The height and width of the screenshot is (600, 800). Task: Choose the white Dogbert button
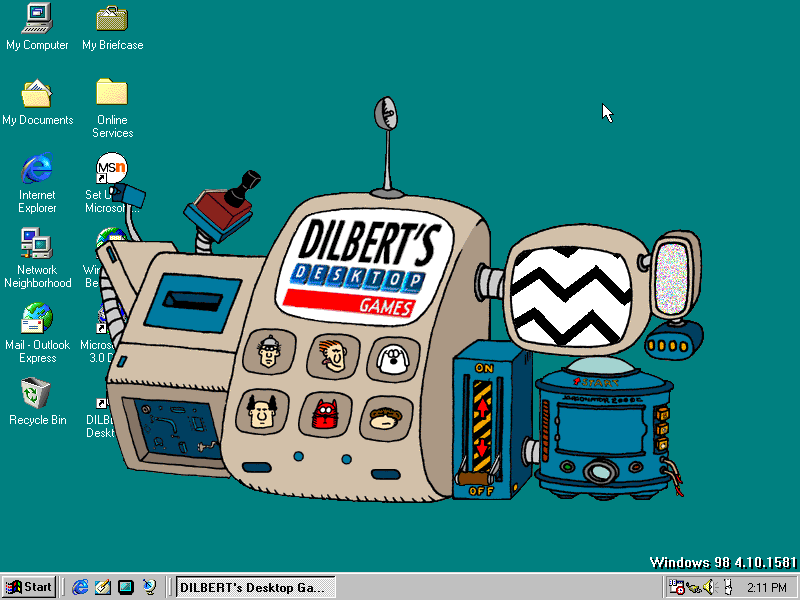pos(393,359)
